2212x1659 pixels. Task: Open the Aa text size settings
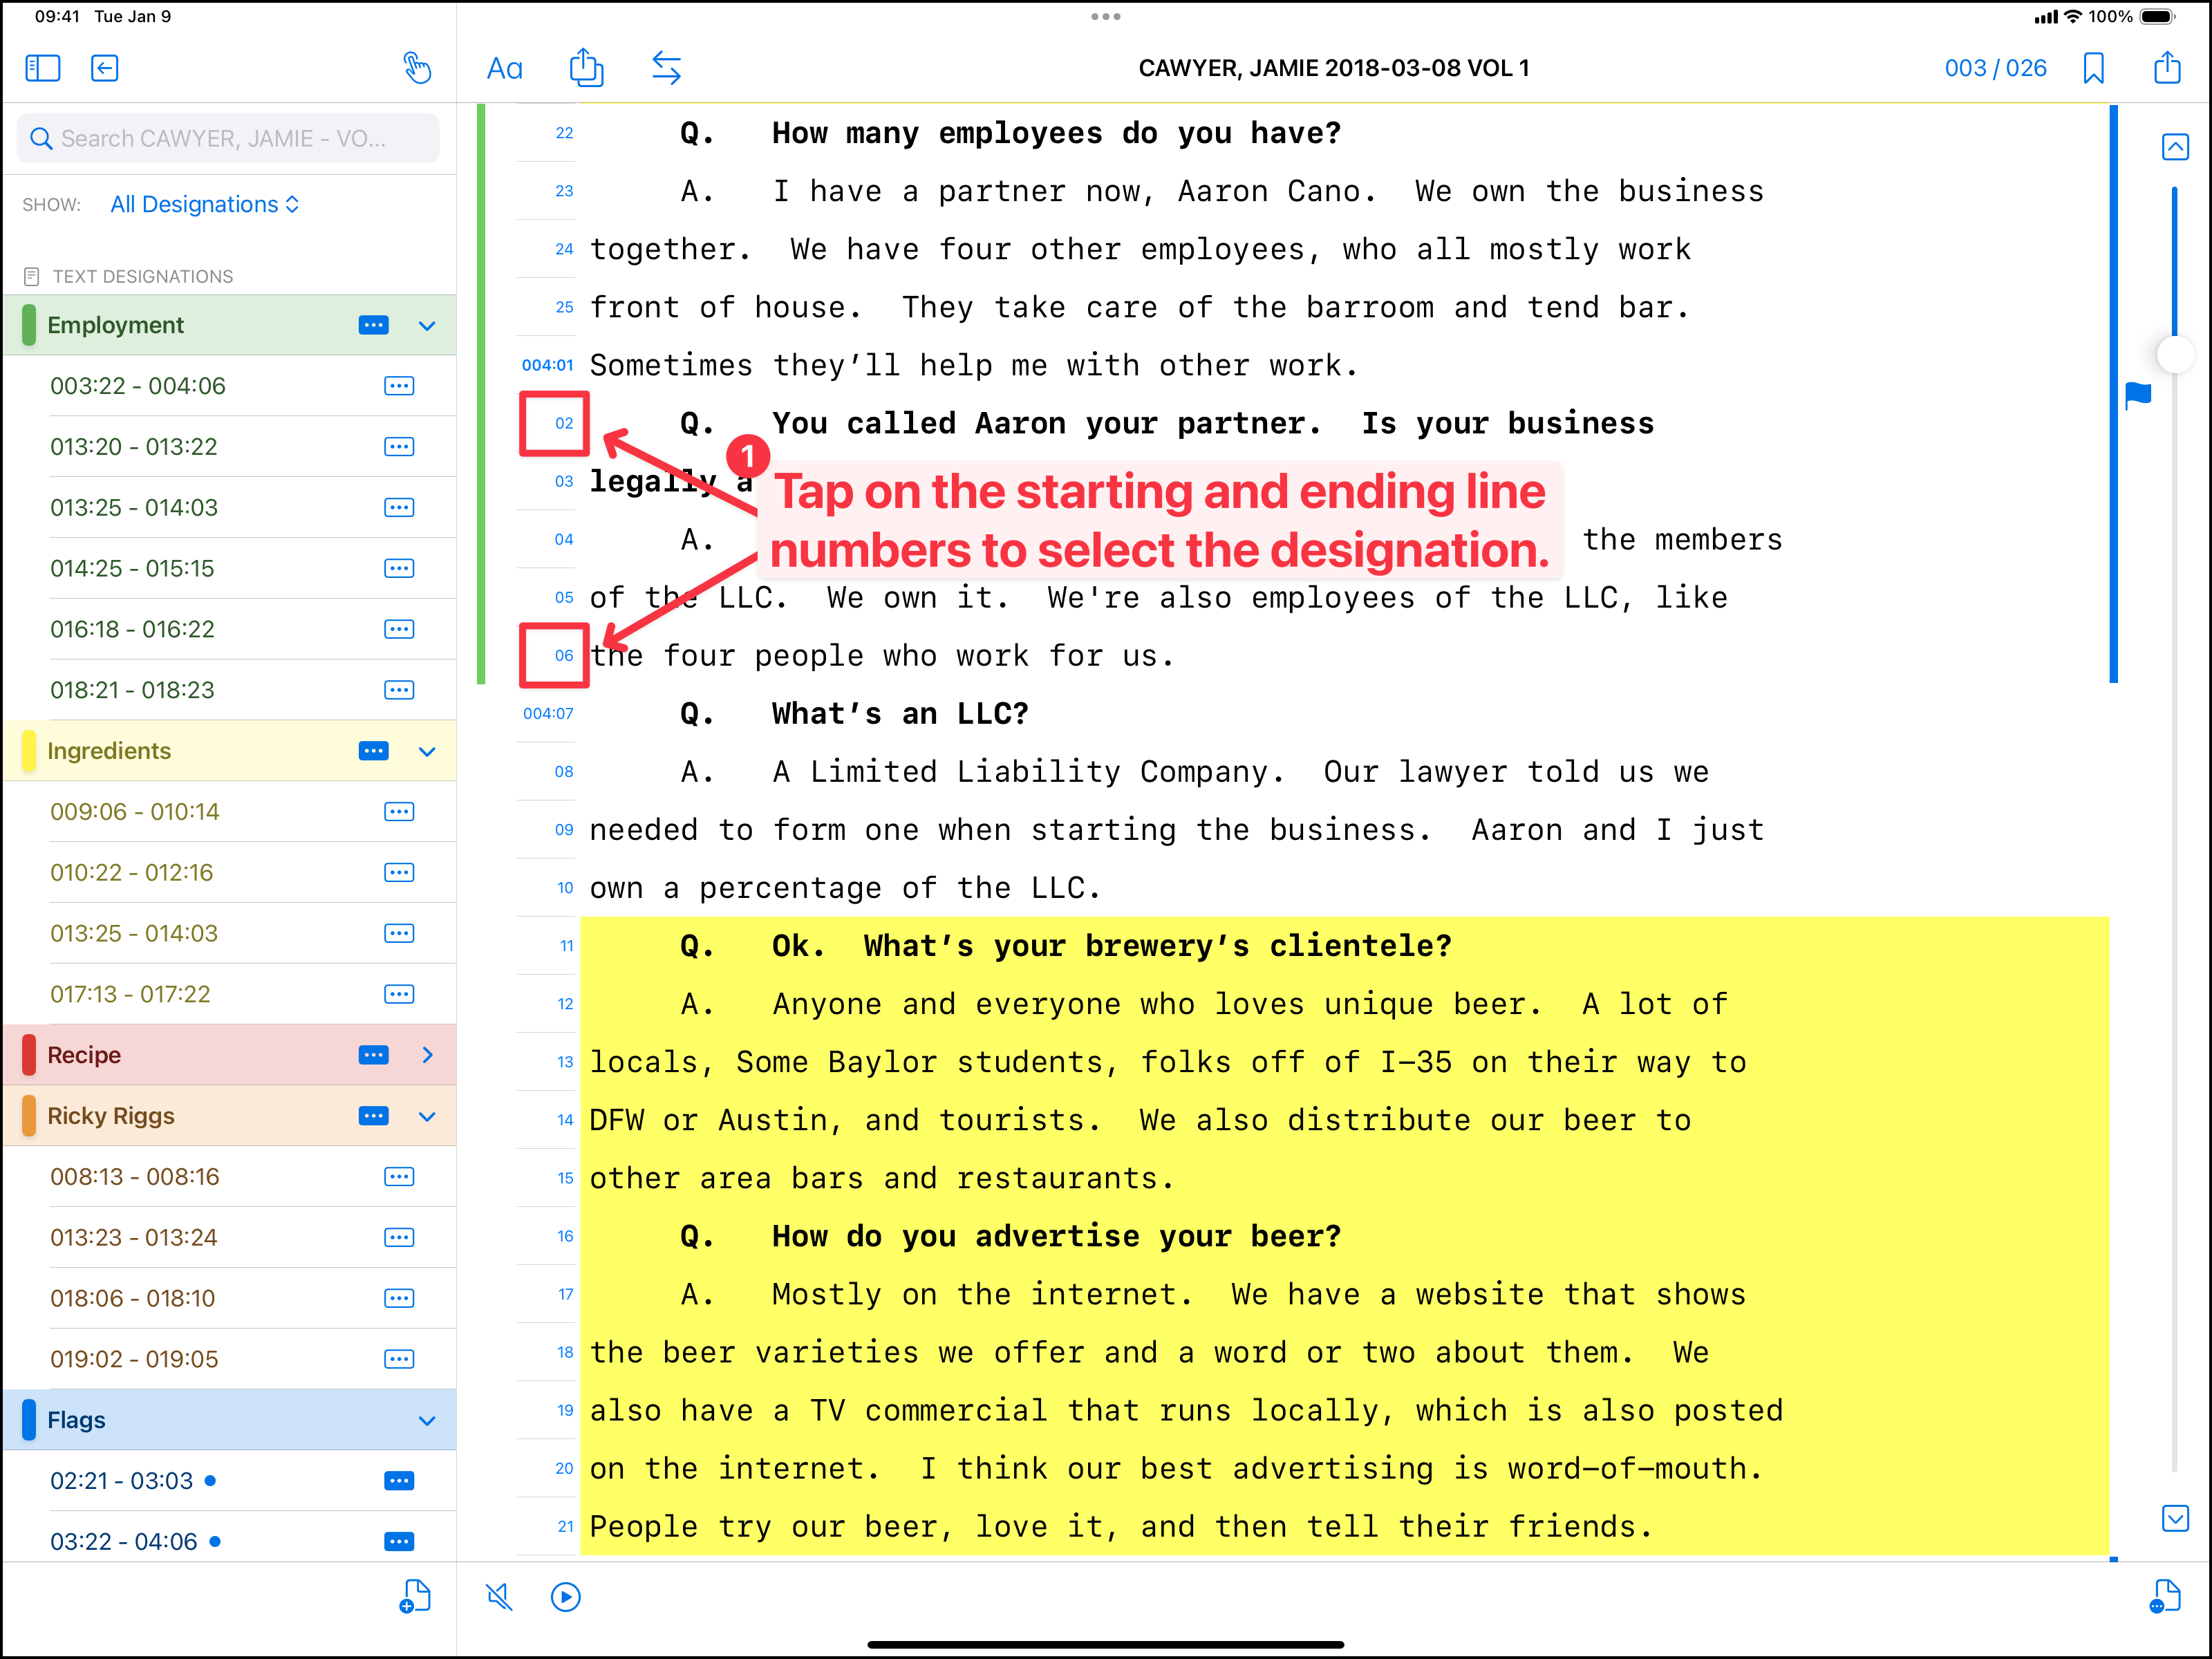click(x=504, y=68)
